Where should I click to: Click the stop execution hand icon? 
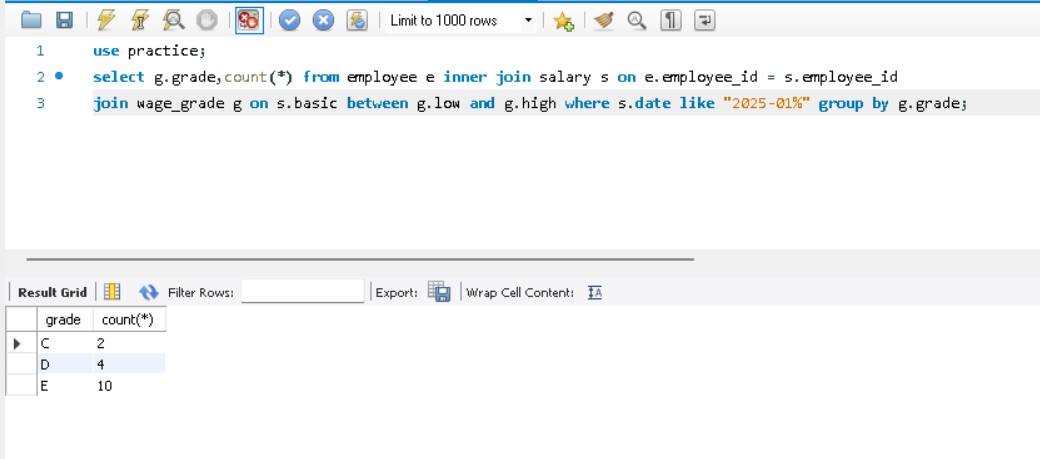click(x=206, y=21)
